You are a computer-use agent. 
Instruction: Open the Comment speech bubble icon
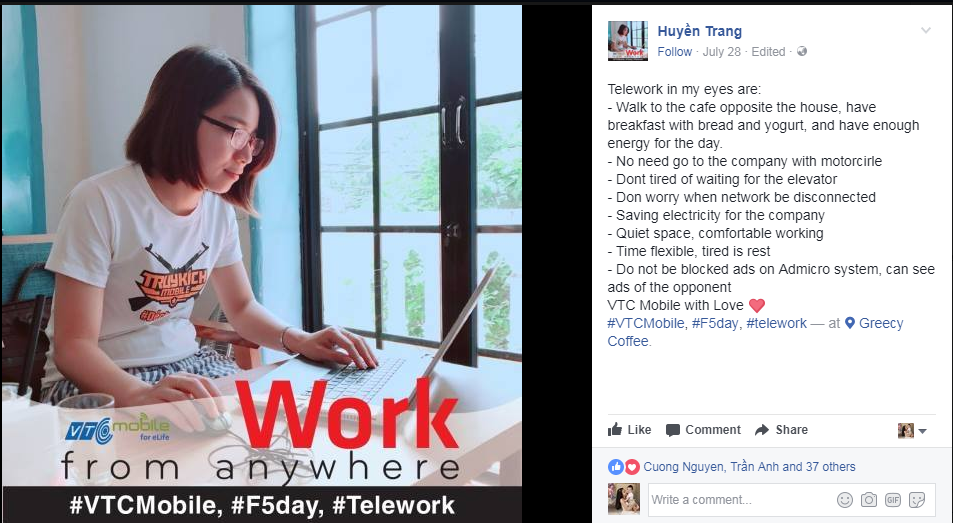(672, 430)
